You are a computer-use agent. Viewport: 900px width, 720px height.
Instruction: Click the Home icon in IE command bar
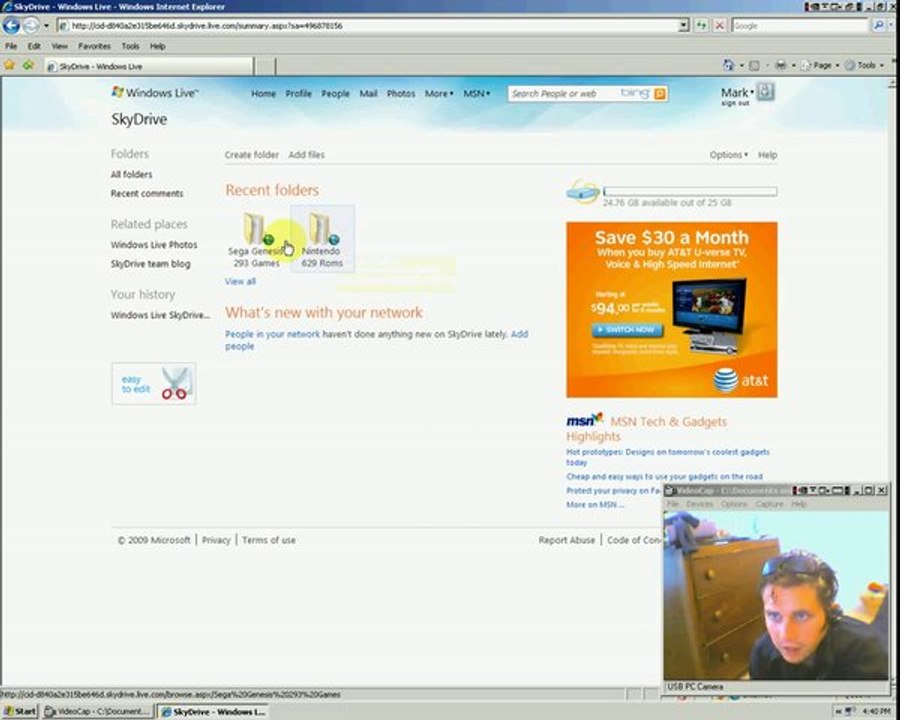click(728, 65)
